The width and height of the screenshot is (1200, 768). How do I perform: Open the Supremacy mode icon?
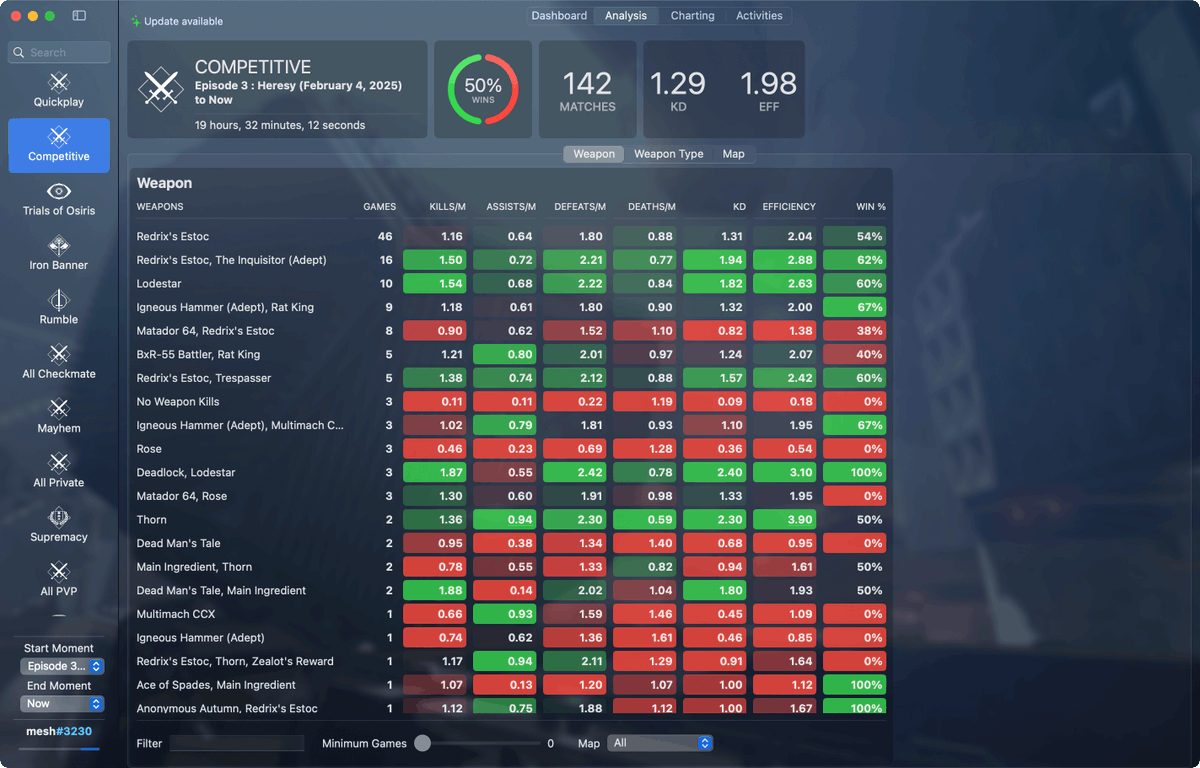tap(59, 517)
